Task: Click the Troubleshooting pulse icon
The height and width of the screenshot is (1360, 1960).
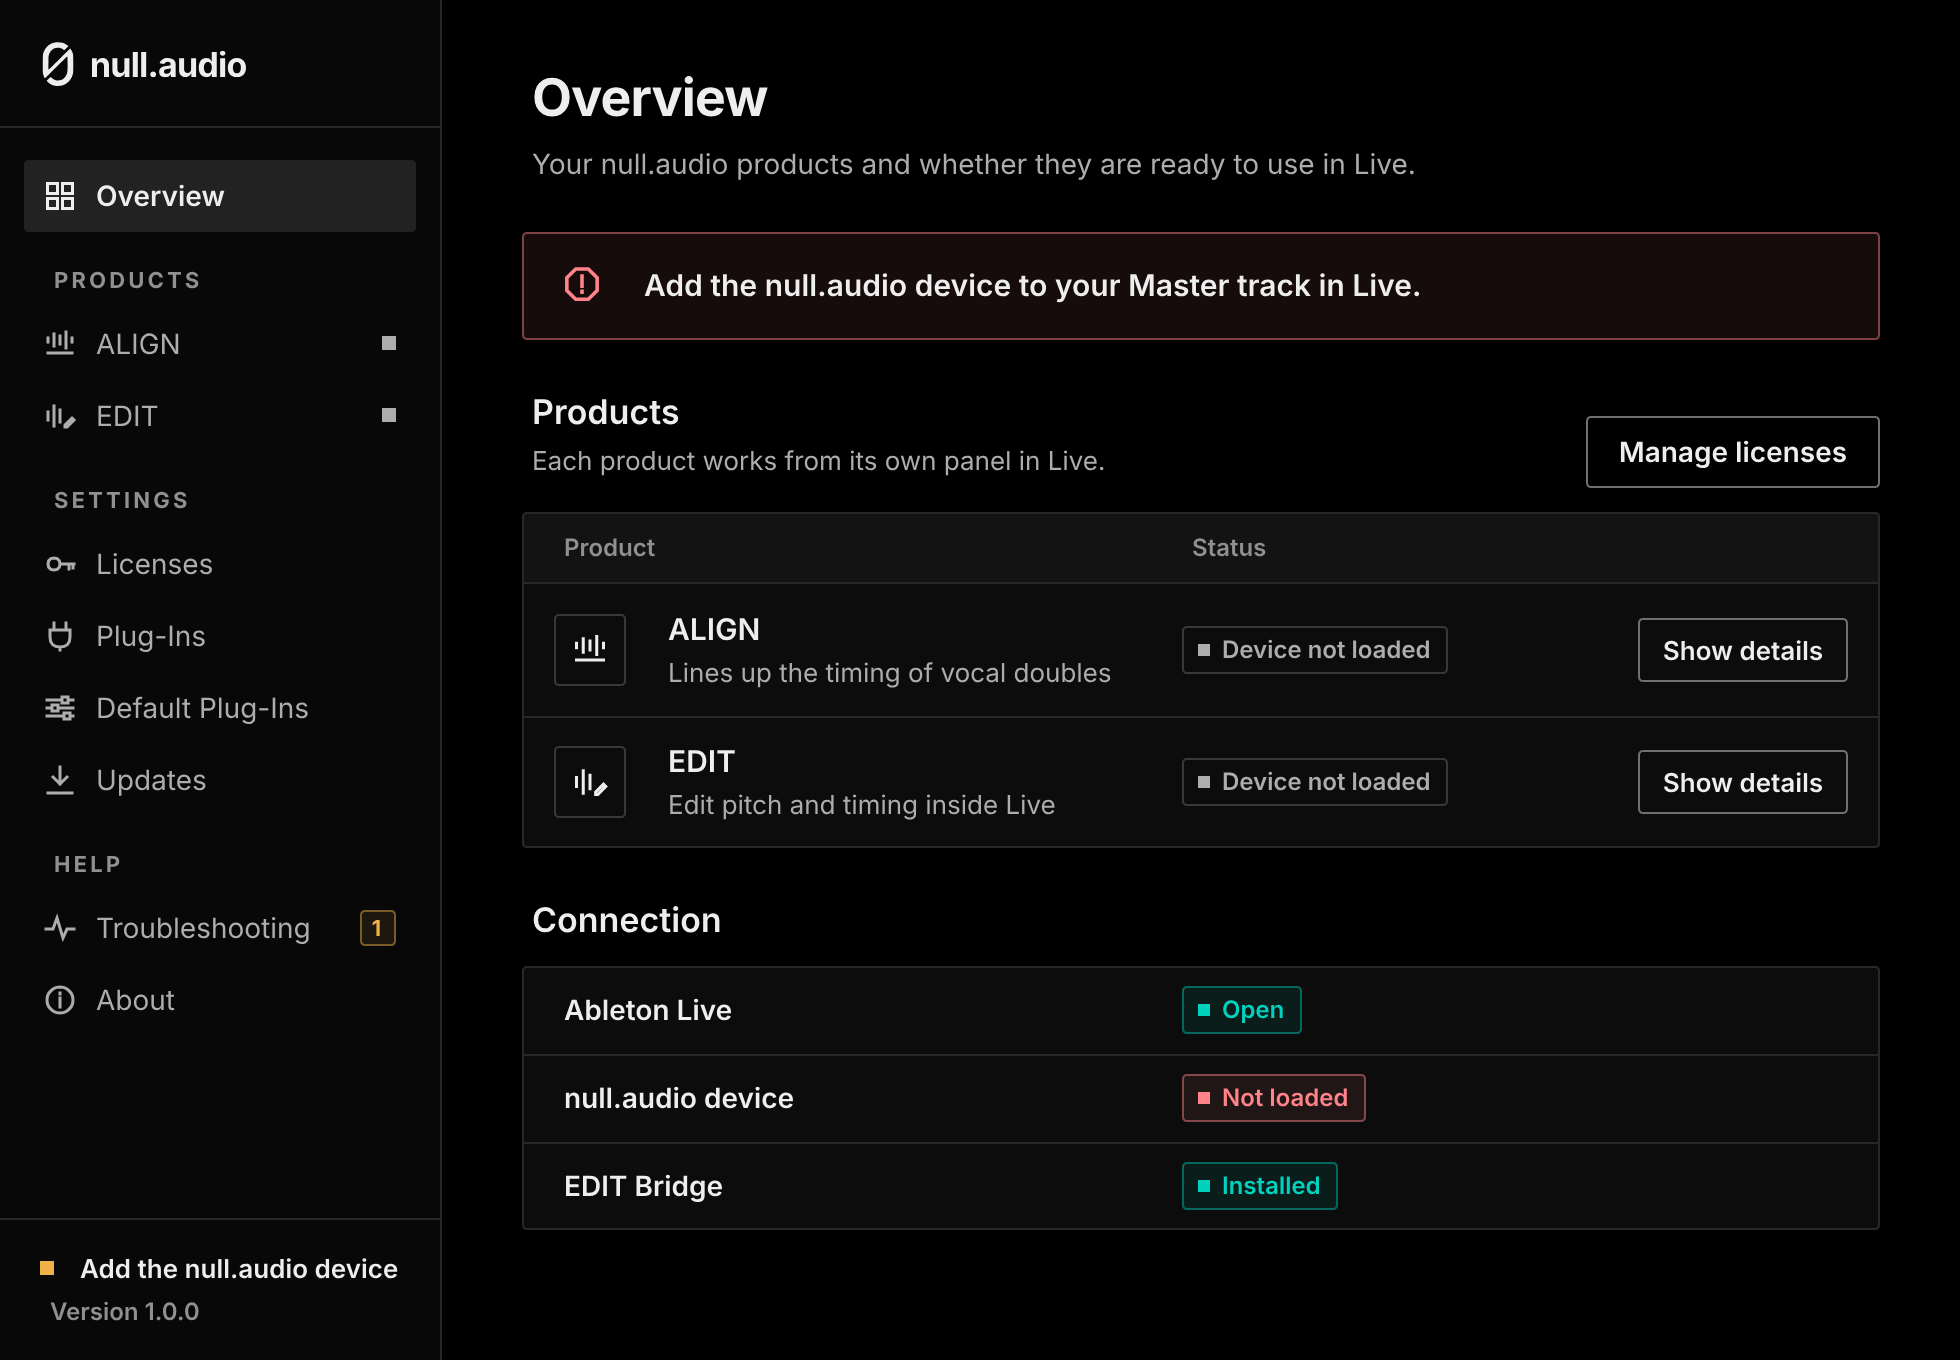Action: point(60,928)
